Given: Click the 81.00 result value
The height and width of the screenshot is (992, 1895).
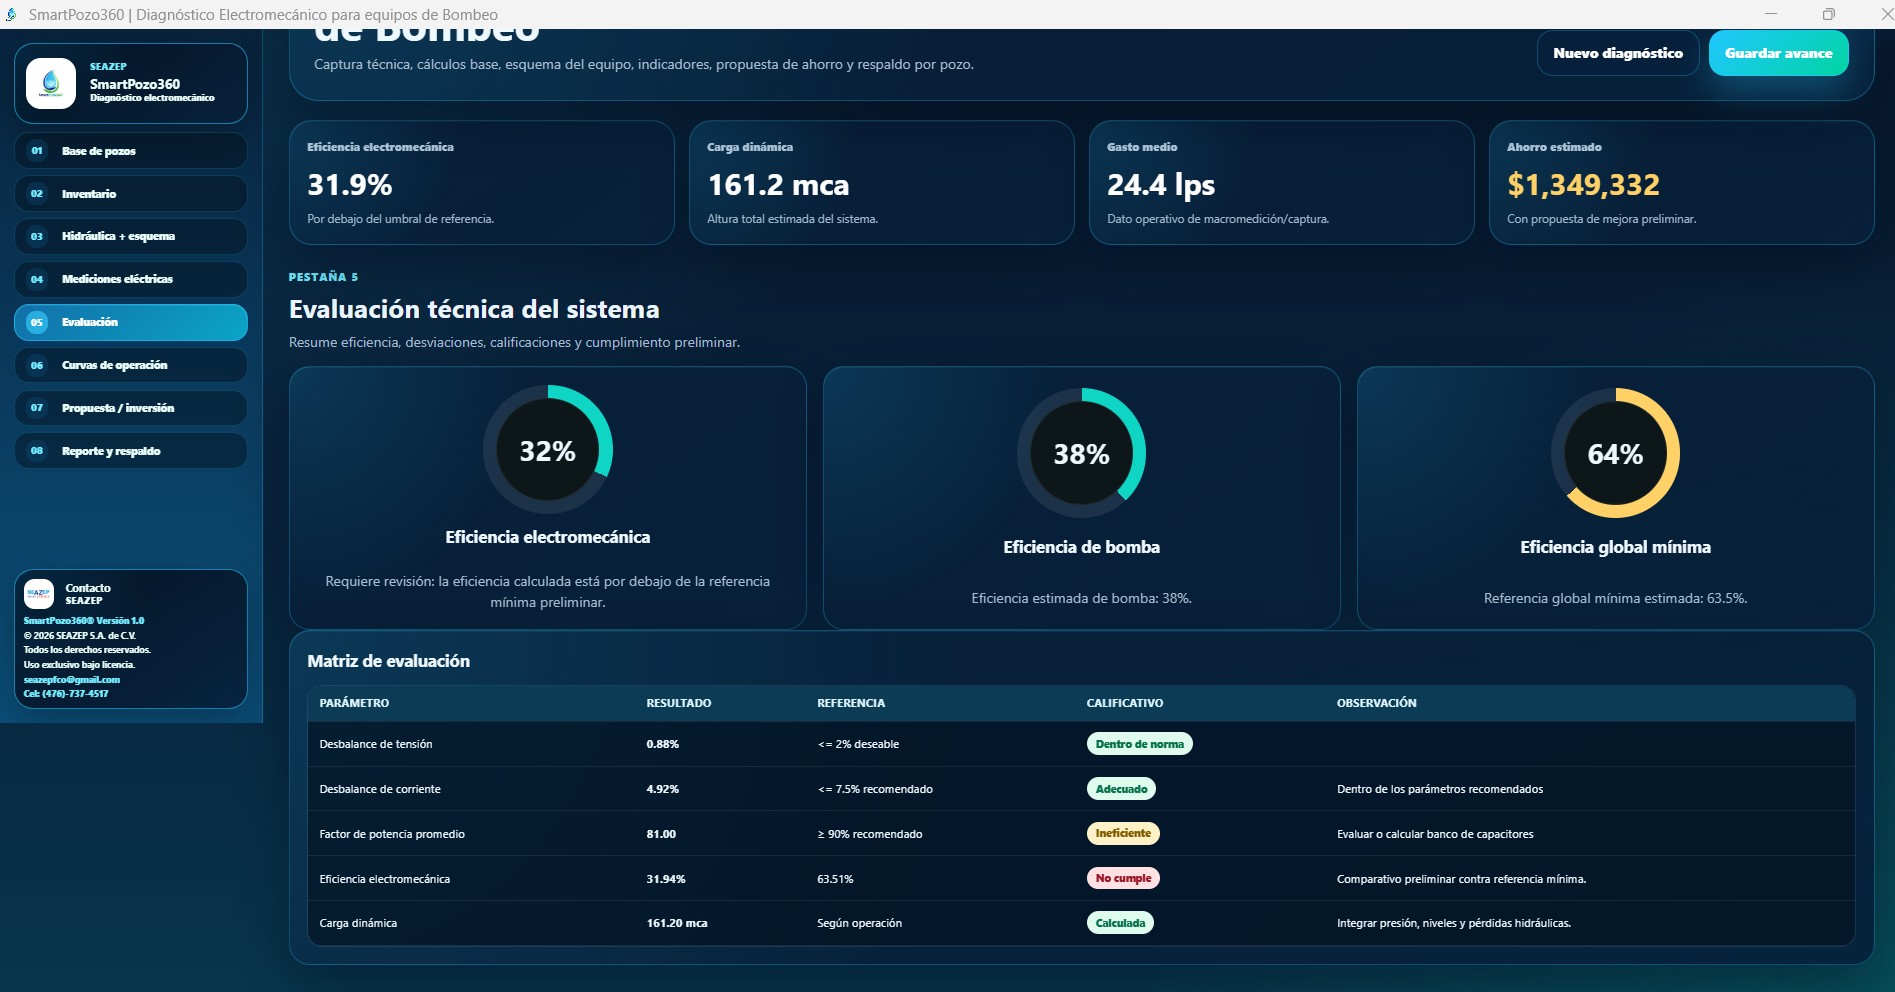Looking at the screenshot, I should [x=661, y=834].
